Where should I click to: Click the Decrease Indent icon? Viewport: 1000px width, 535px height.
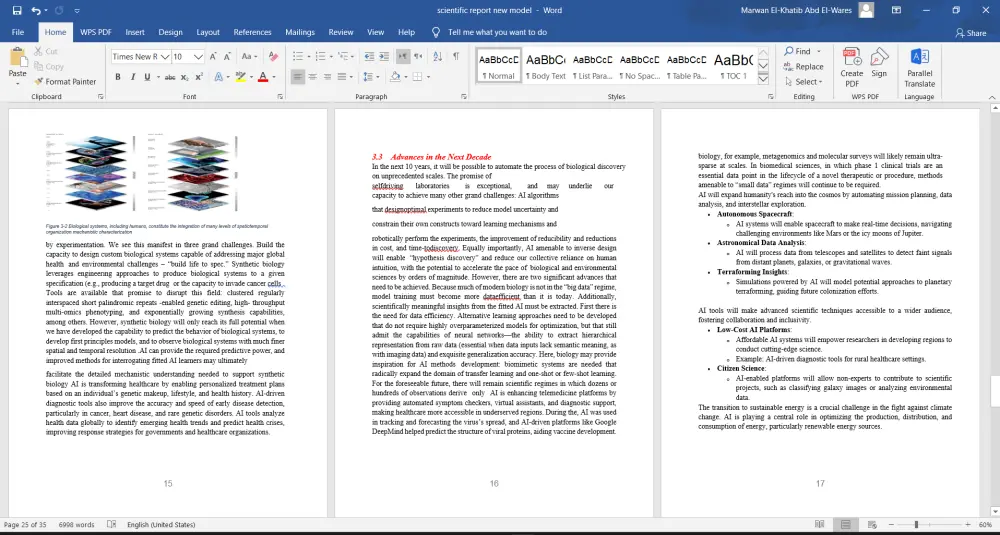click(x=369, y=57)
